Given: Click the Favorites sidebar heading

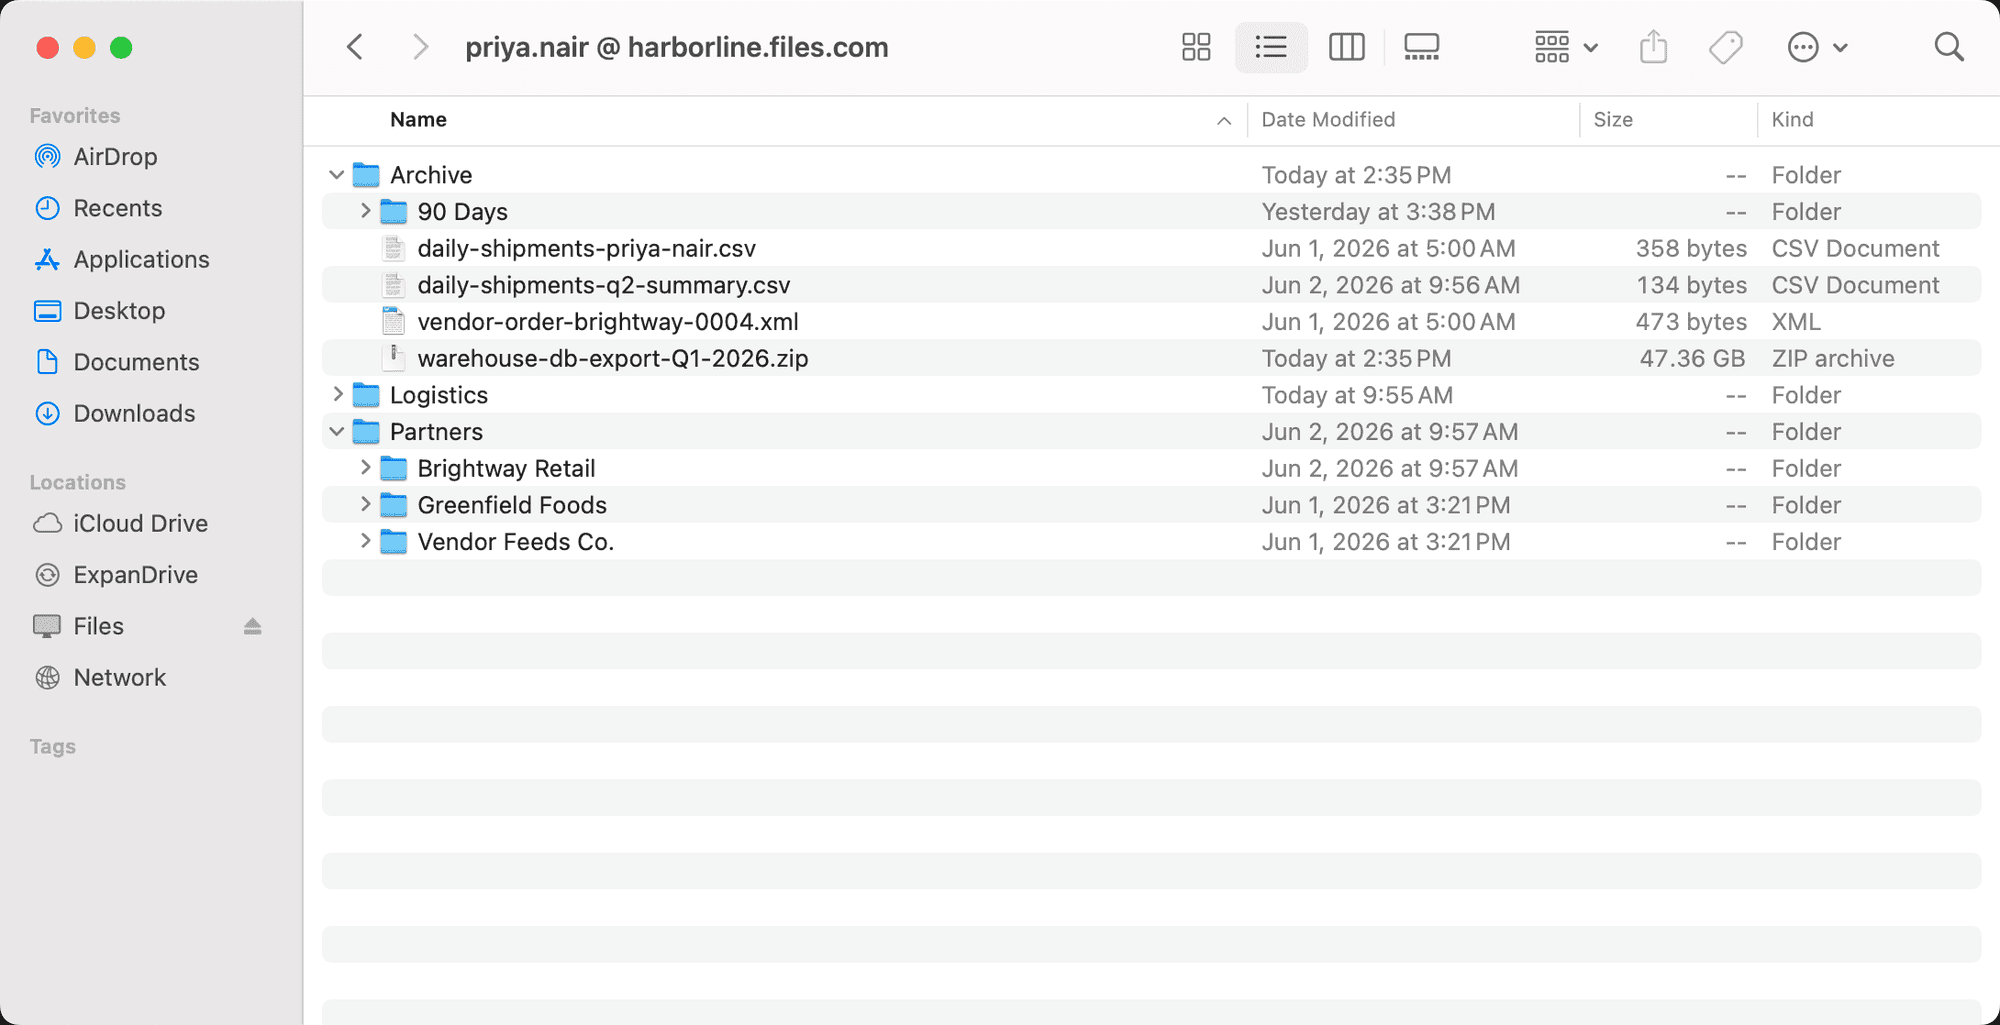Looking at the screenshot, I should (x=75, y=116).
